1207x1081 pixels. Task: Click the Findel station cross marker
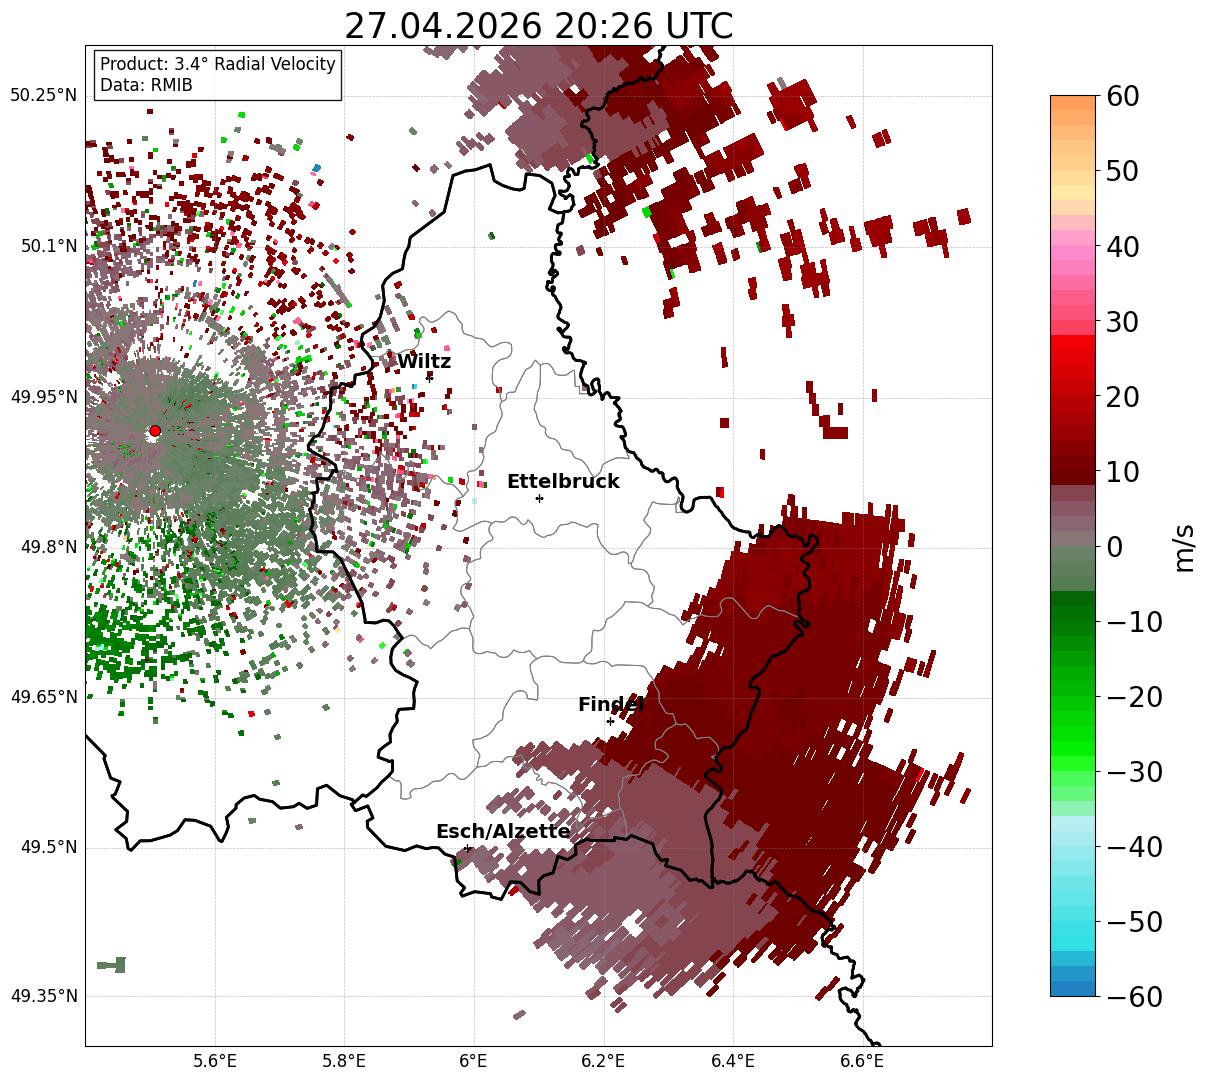(x=610, y=721)
